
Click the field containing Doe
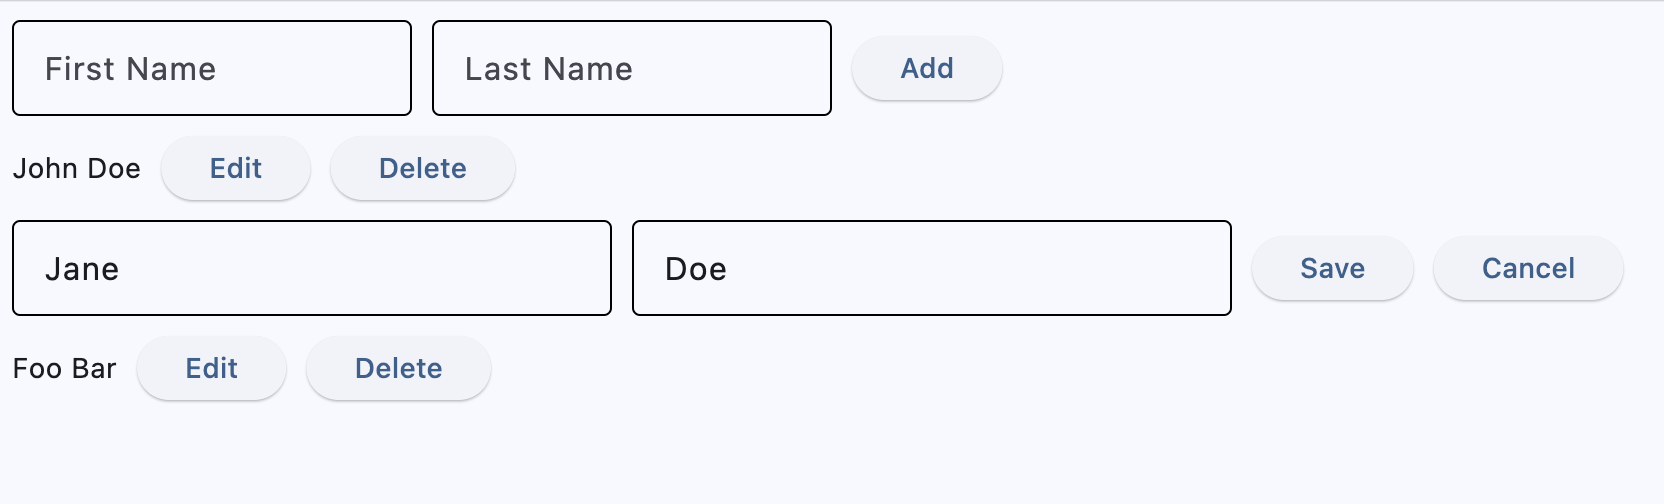[932, 268]
